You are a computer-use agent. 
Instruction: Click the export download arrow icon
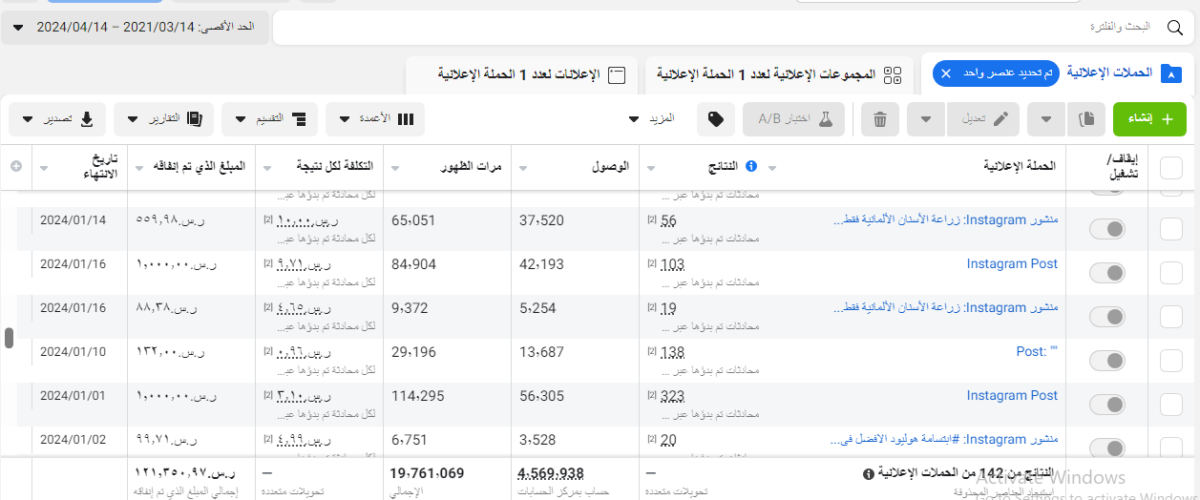click(x=87, y=119)
